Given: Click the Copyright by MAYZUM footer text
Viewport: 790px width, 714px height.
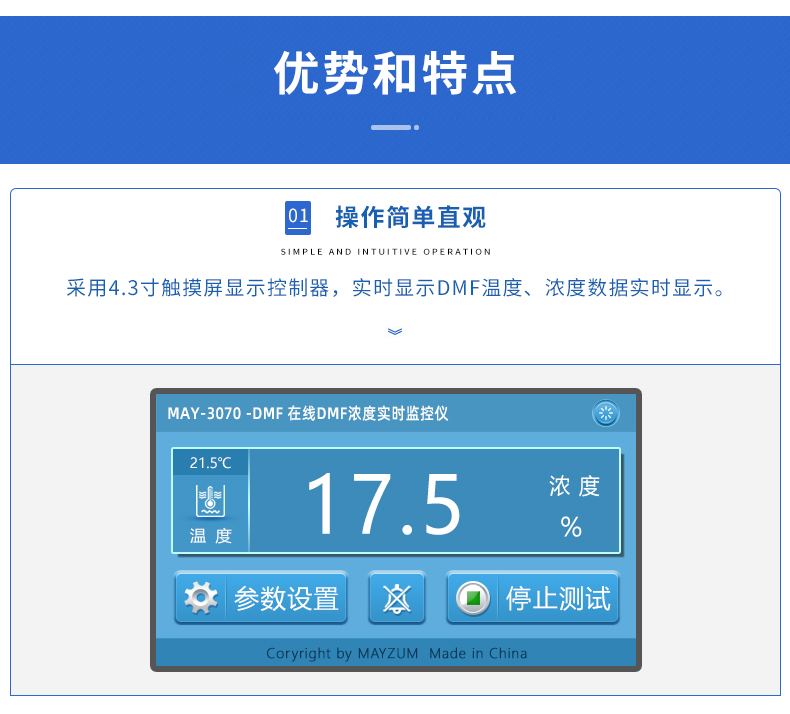Looking at the screenshot, I should pyautogui.click(x=396, y=653).
